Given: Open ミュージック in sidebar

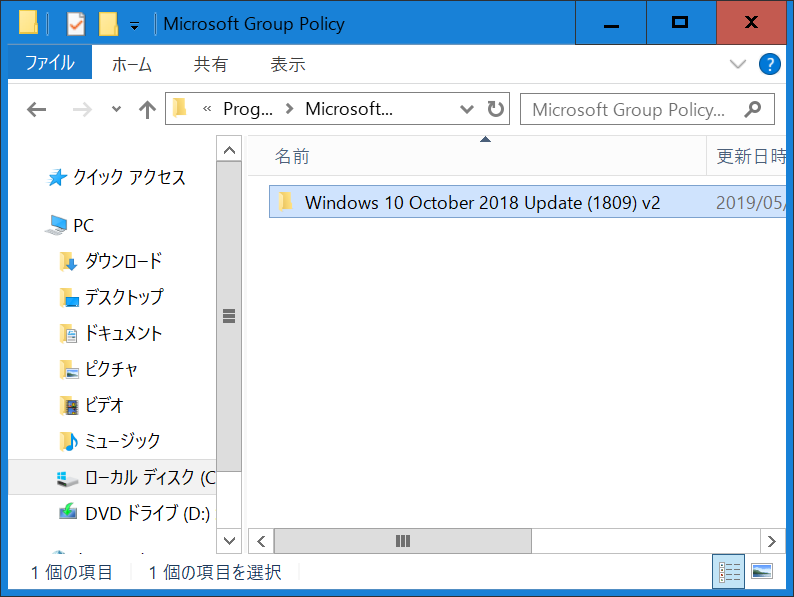Looking at the screenshot, I should [x=122, y=441].
